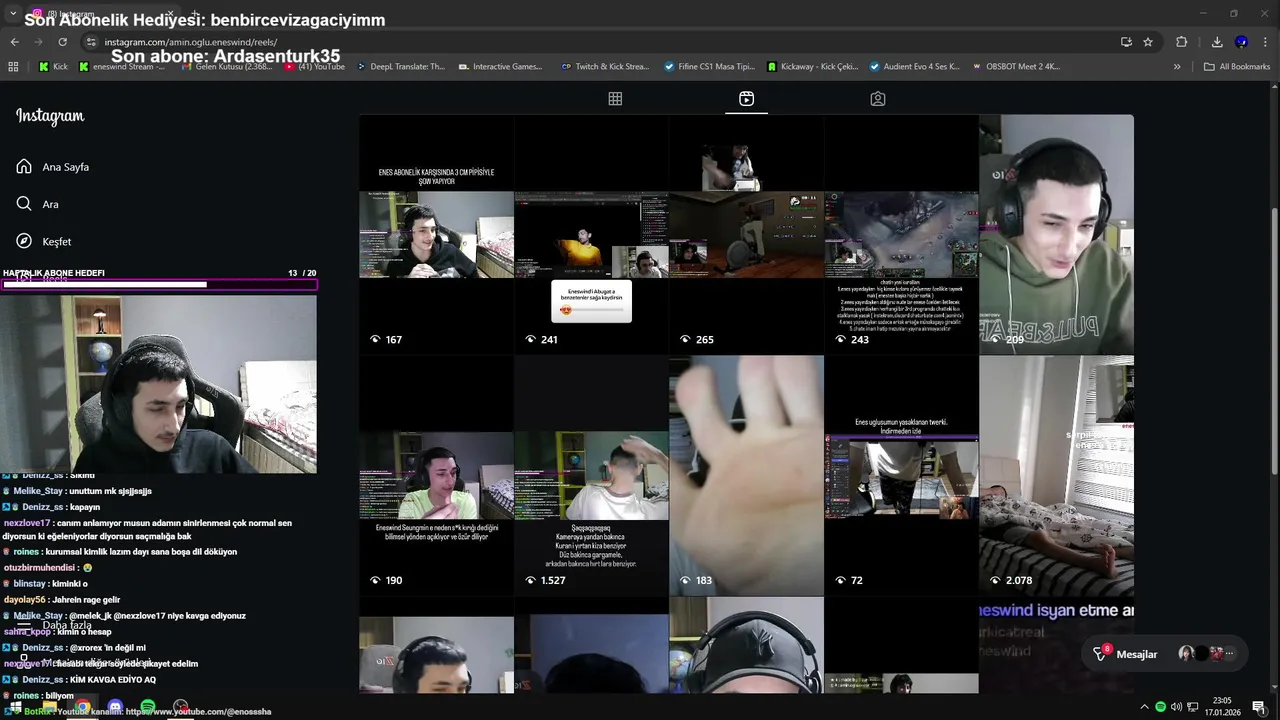Click the browser back arrow
1280x720 pixels.
point(14,42)
